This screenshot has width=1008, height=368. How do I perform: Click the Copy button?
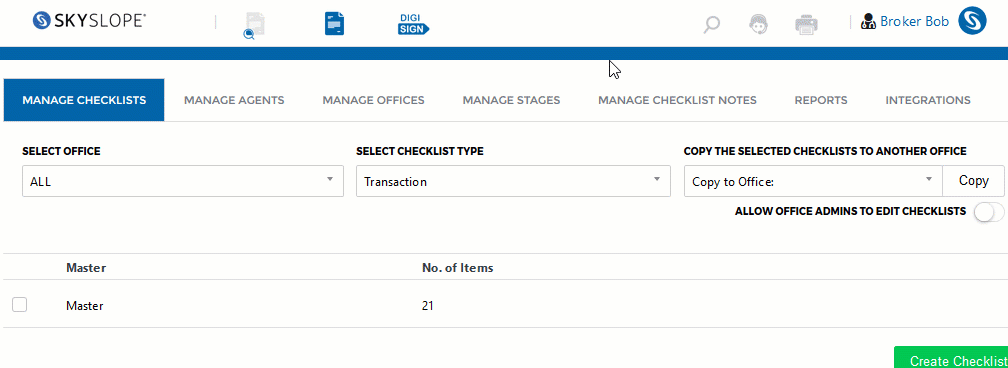tap(973, 181)
